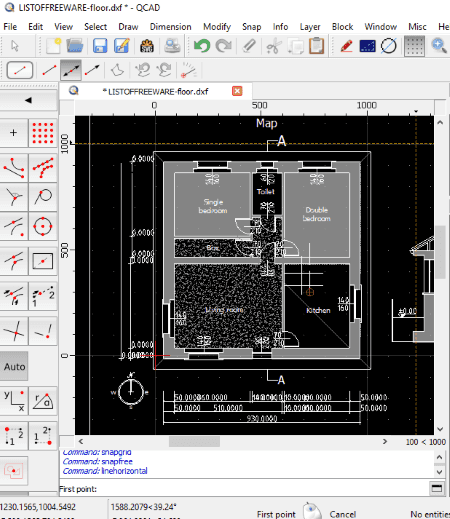Click the Save As icon with pencil
The image size is (450, 519).
(122, 46)
